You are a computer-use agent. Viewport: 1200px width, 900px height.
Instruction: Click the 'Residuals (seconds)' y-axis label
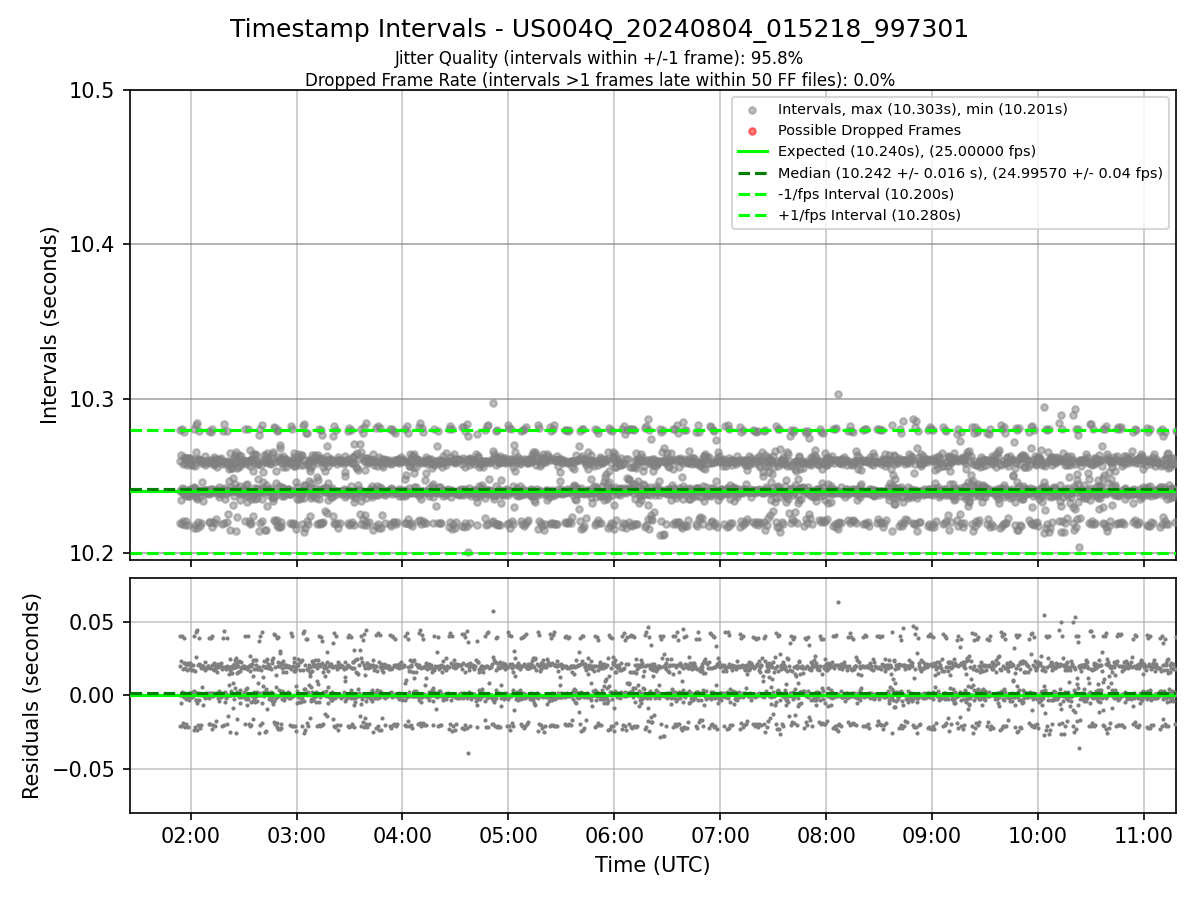pos(31,695)
